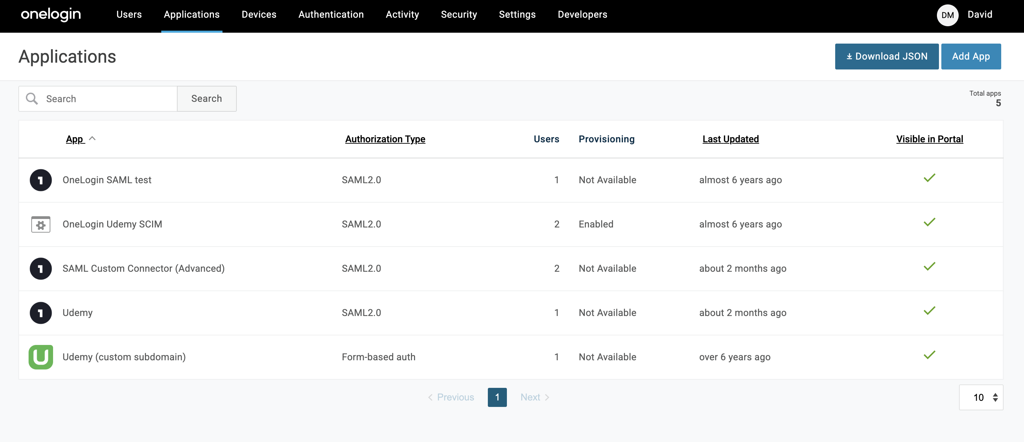Click Enabled provisioning cell

coord(596,224)
